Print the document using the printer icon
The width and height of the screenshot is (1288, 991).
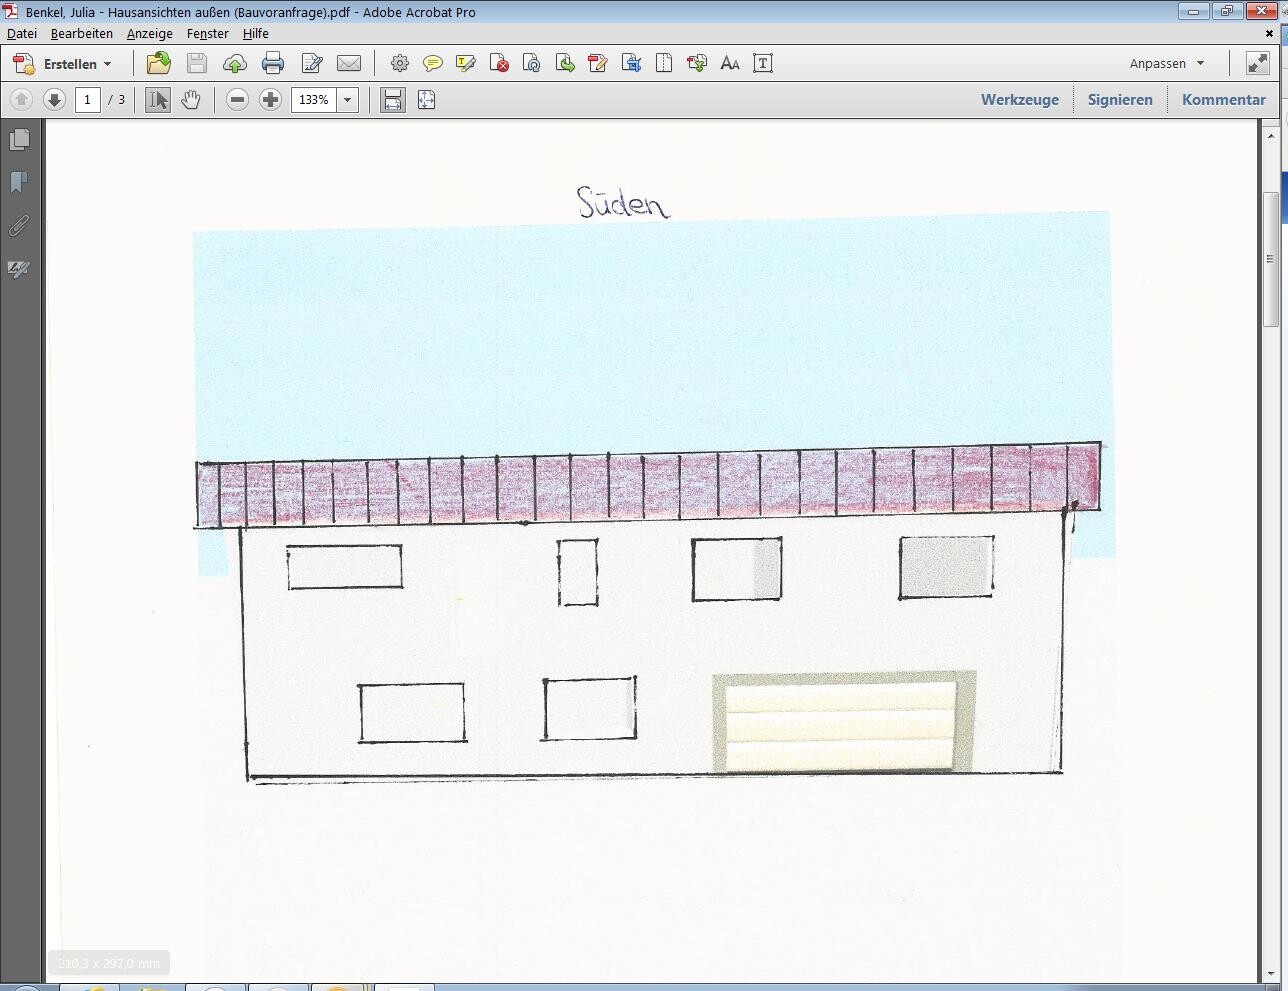[x=273, y=64]
